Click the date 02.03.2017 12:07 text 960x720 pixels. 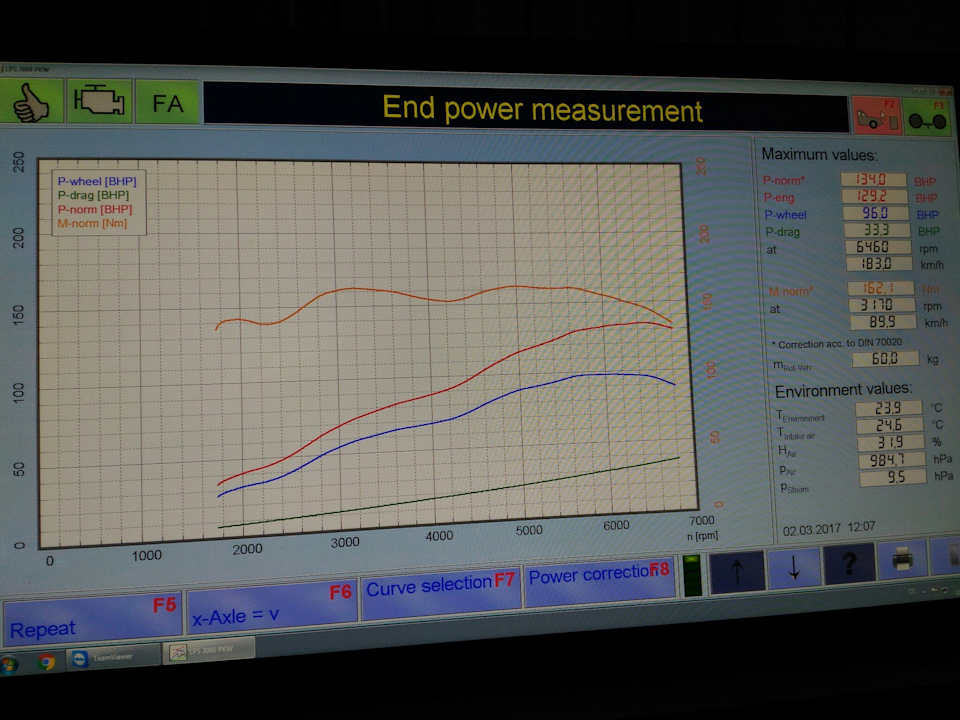coord(828,528)
